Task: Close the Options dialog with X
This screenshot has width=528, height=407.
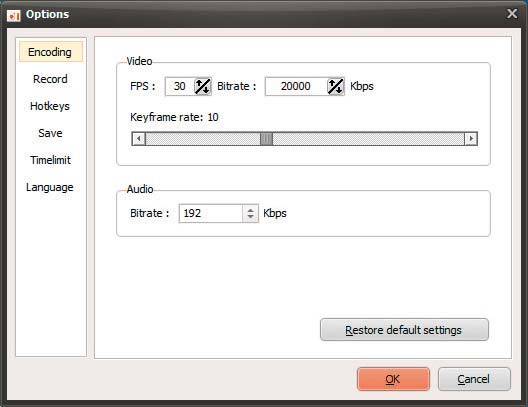Action: (x=512, y=14)
